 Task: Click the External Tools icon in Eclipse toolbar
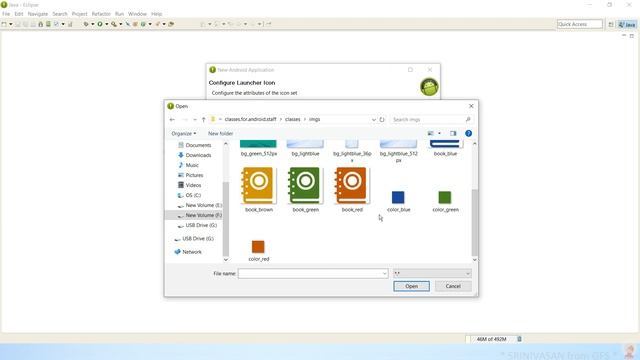[114, 24]
